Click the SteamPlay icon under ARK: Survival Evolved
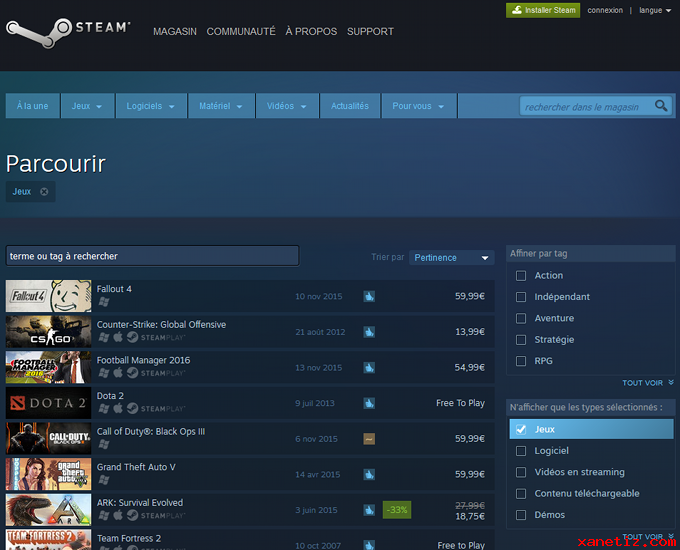 pos(132,515)
